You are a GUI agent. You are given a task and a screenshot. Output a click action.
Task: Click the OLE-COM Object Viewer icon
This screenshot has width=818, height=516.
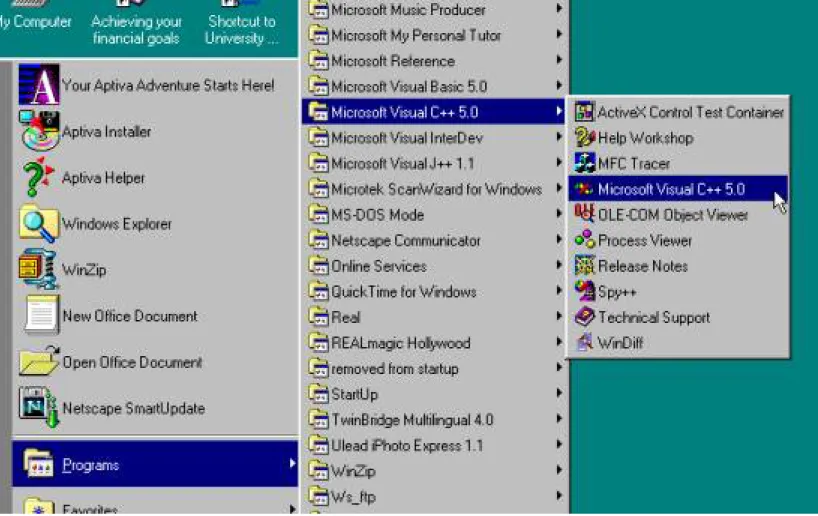[584, 214]
